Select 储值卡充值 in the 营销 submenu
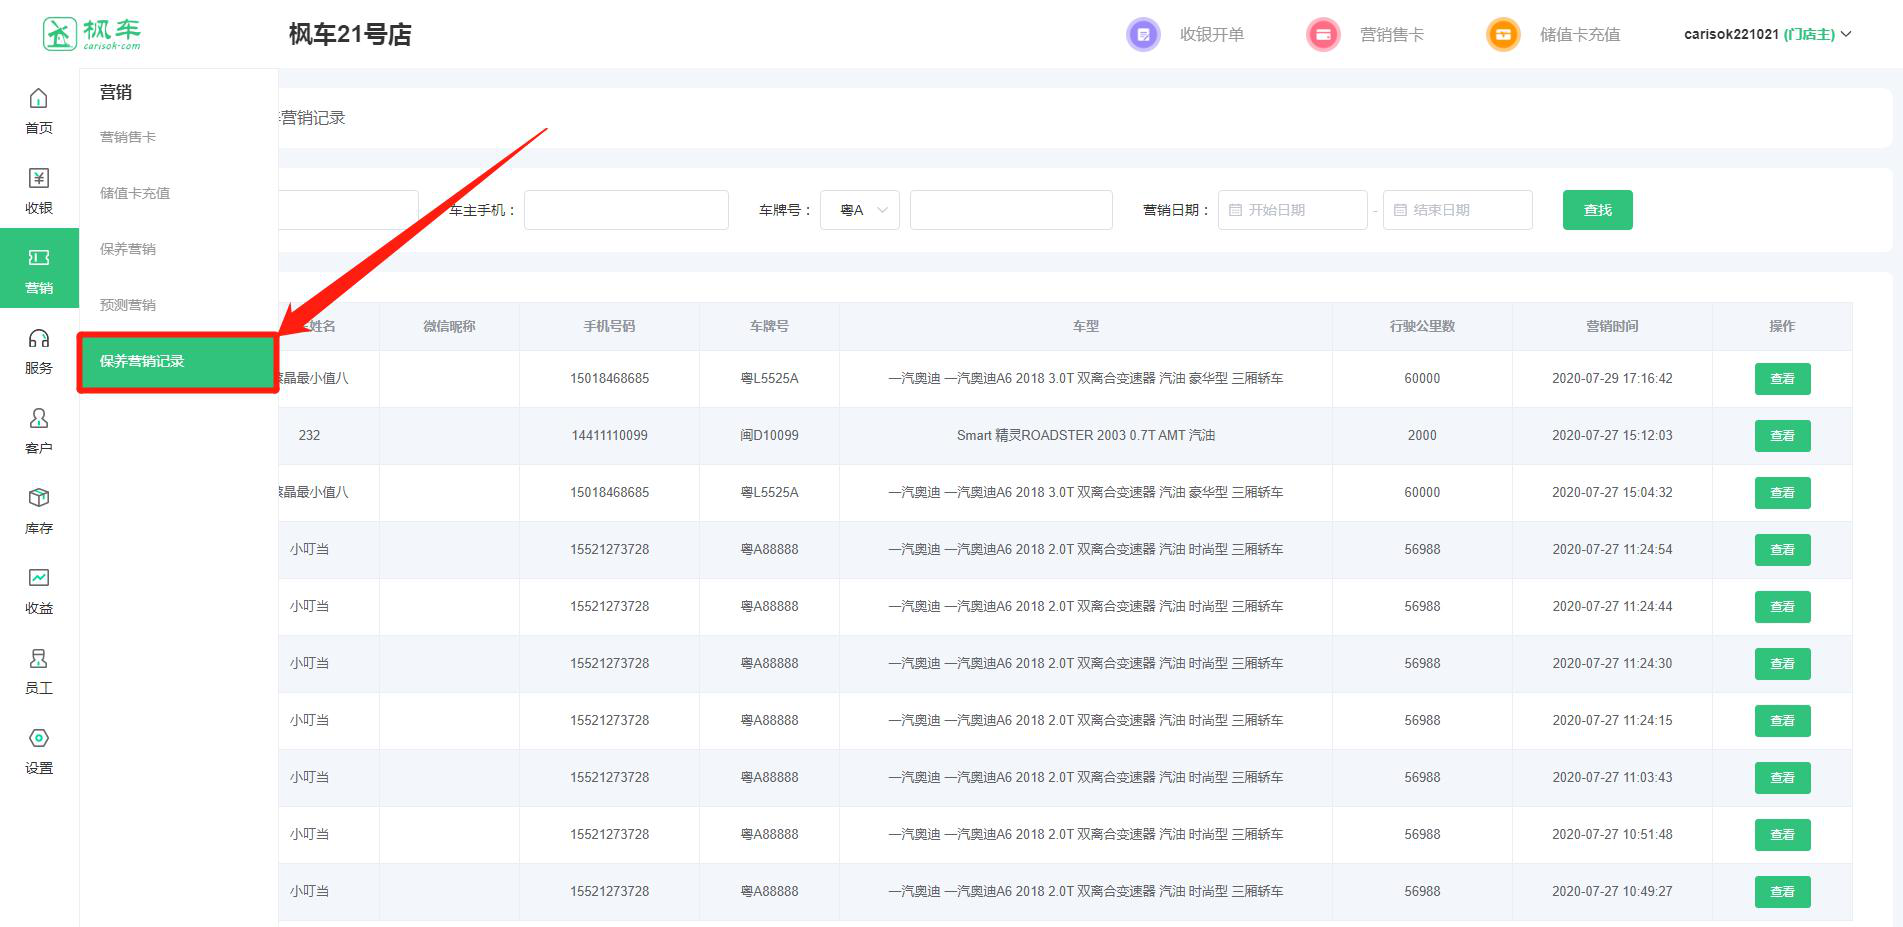 (135, 193)
